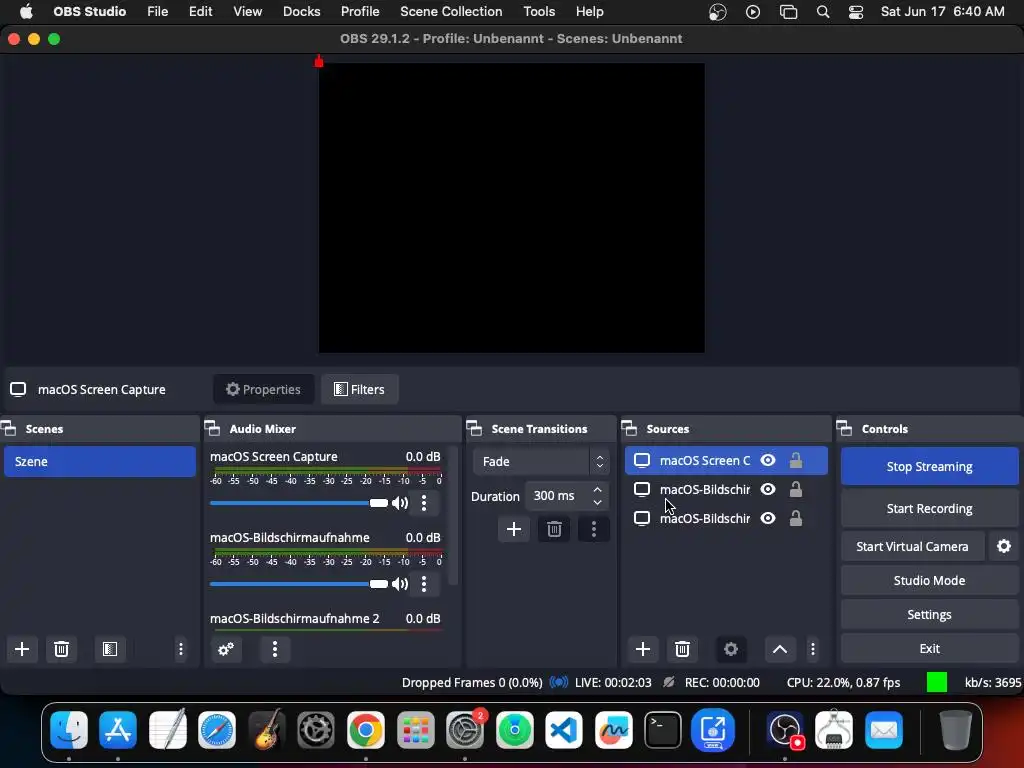Open Scenes panel three-dot options
1024x768 pixels.
181,649
